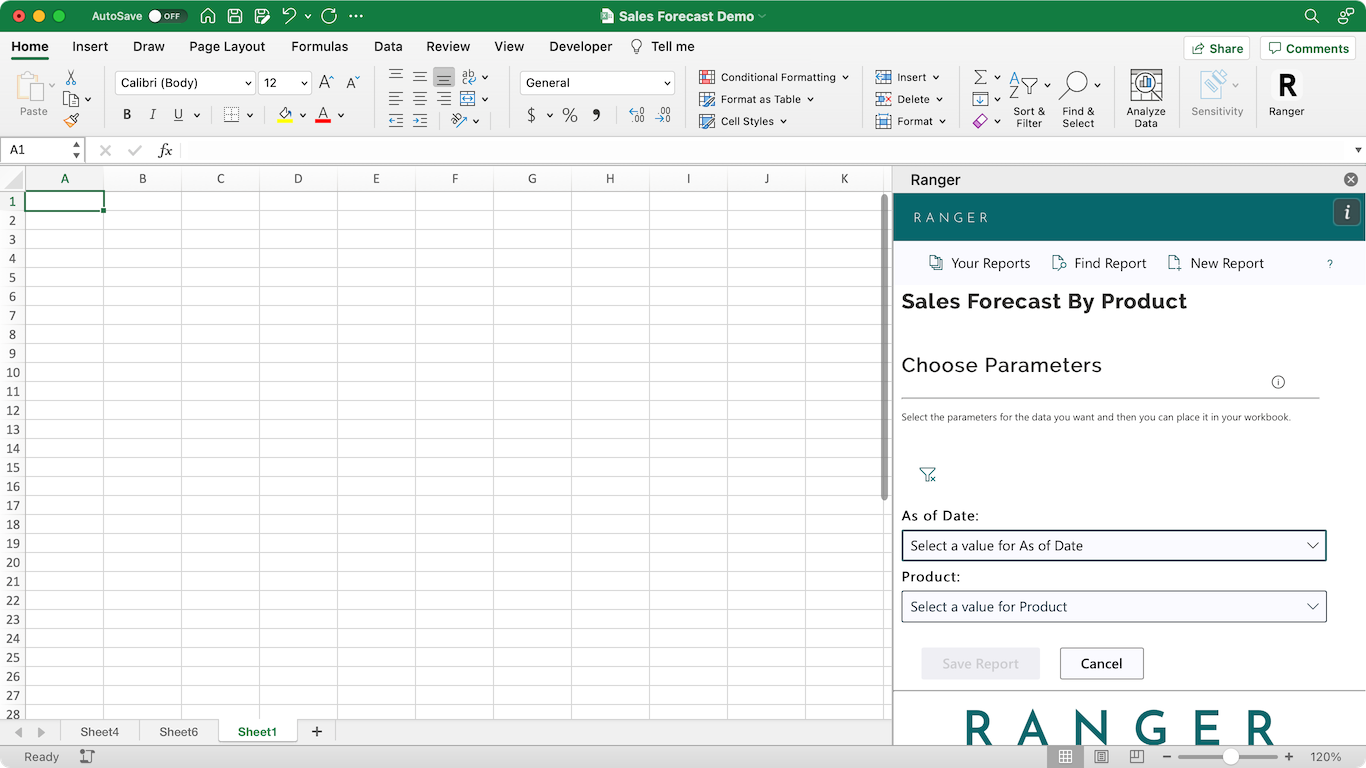Click the Undo arrow icon
The image size is (1366, 768).
[289, 16]
